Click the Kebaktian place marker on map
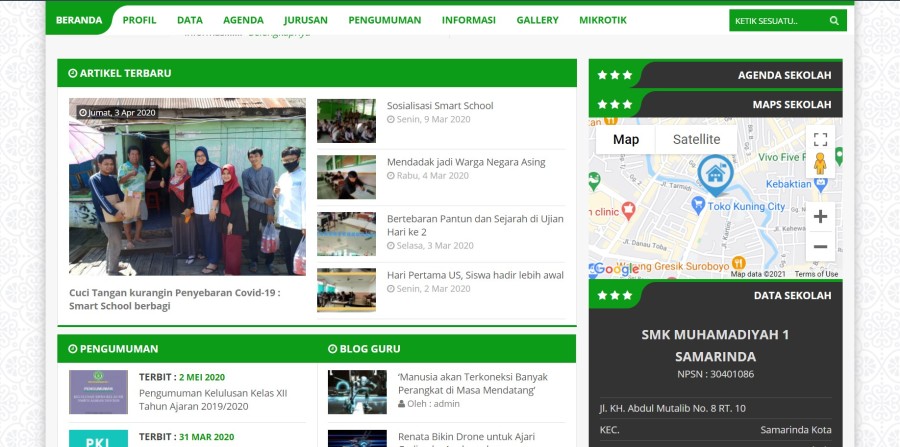The width and height of the screenshot is (900, 447). coord(821,184)
